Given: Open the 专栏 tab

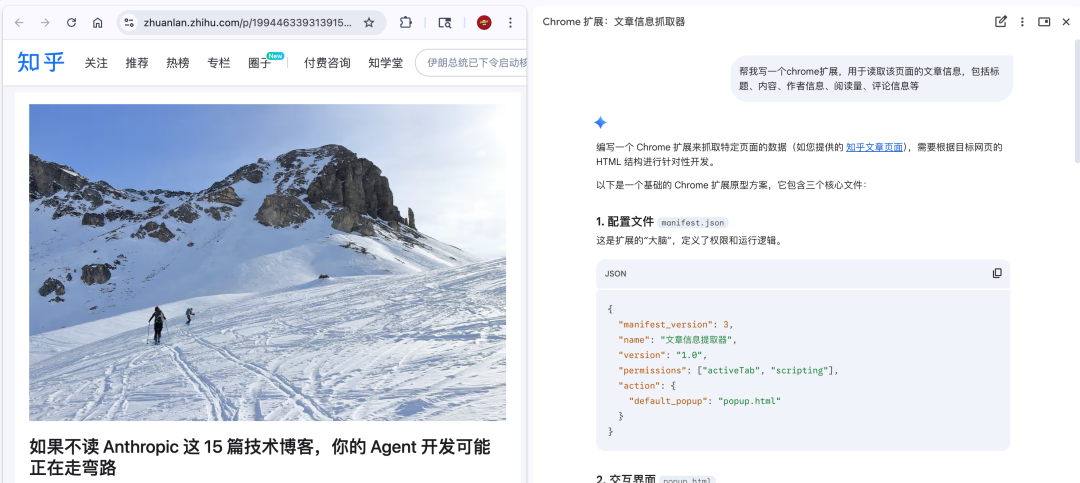Looking at the screenshot, I should tap(218, 63).
